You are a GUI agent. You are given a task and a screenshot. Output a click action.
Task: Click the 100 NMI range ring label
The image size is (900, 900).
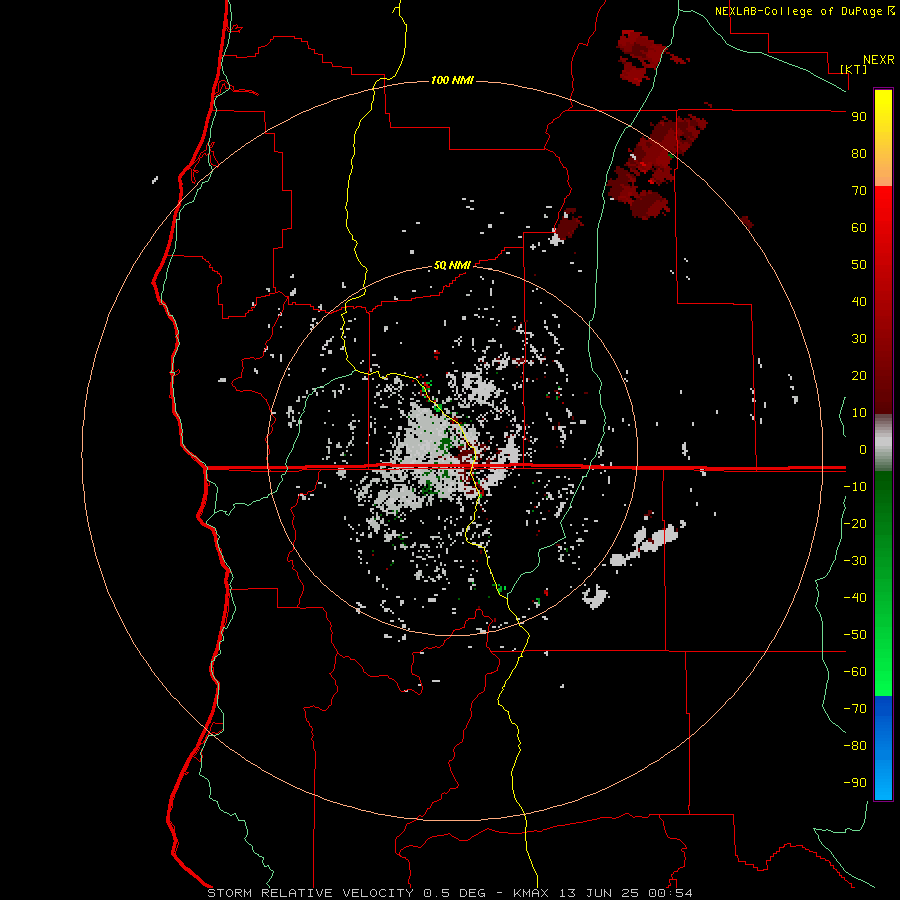click(x=452, y=80)
